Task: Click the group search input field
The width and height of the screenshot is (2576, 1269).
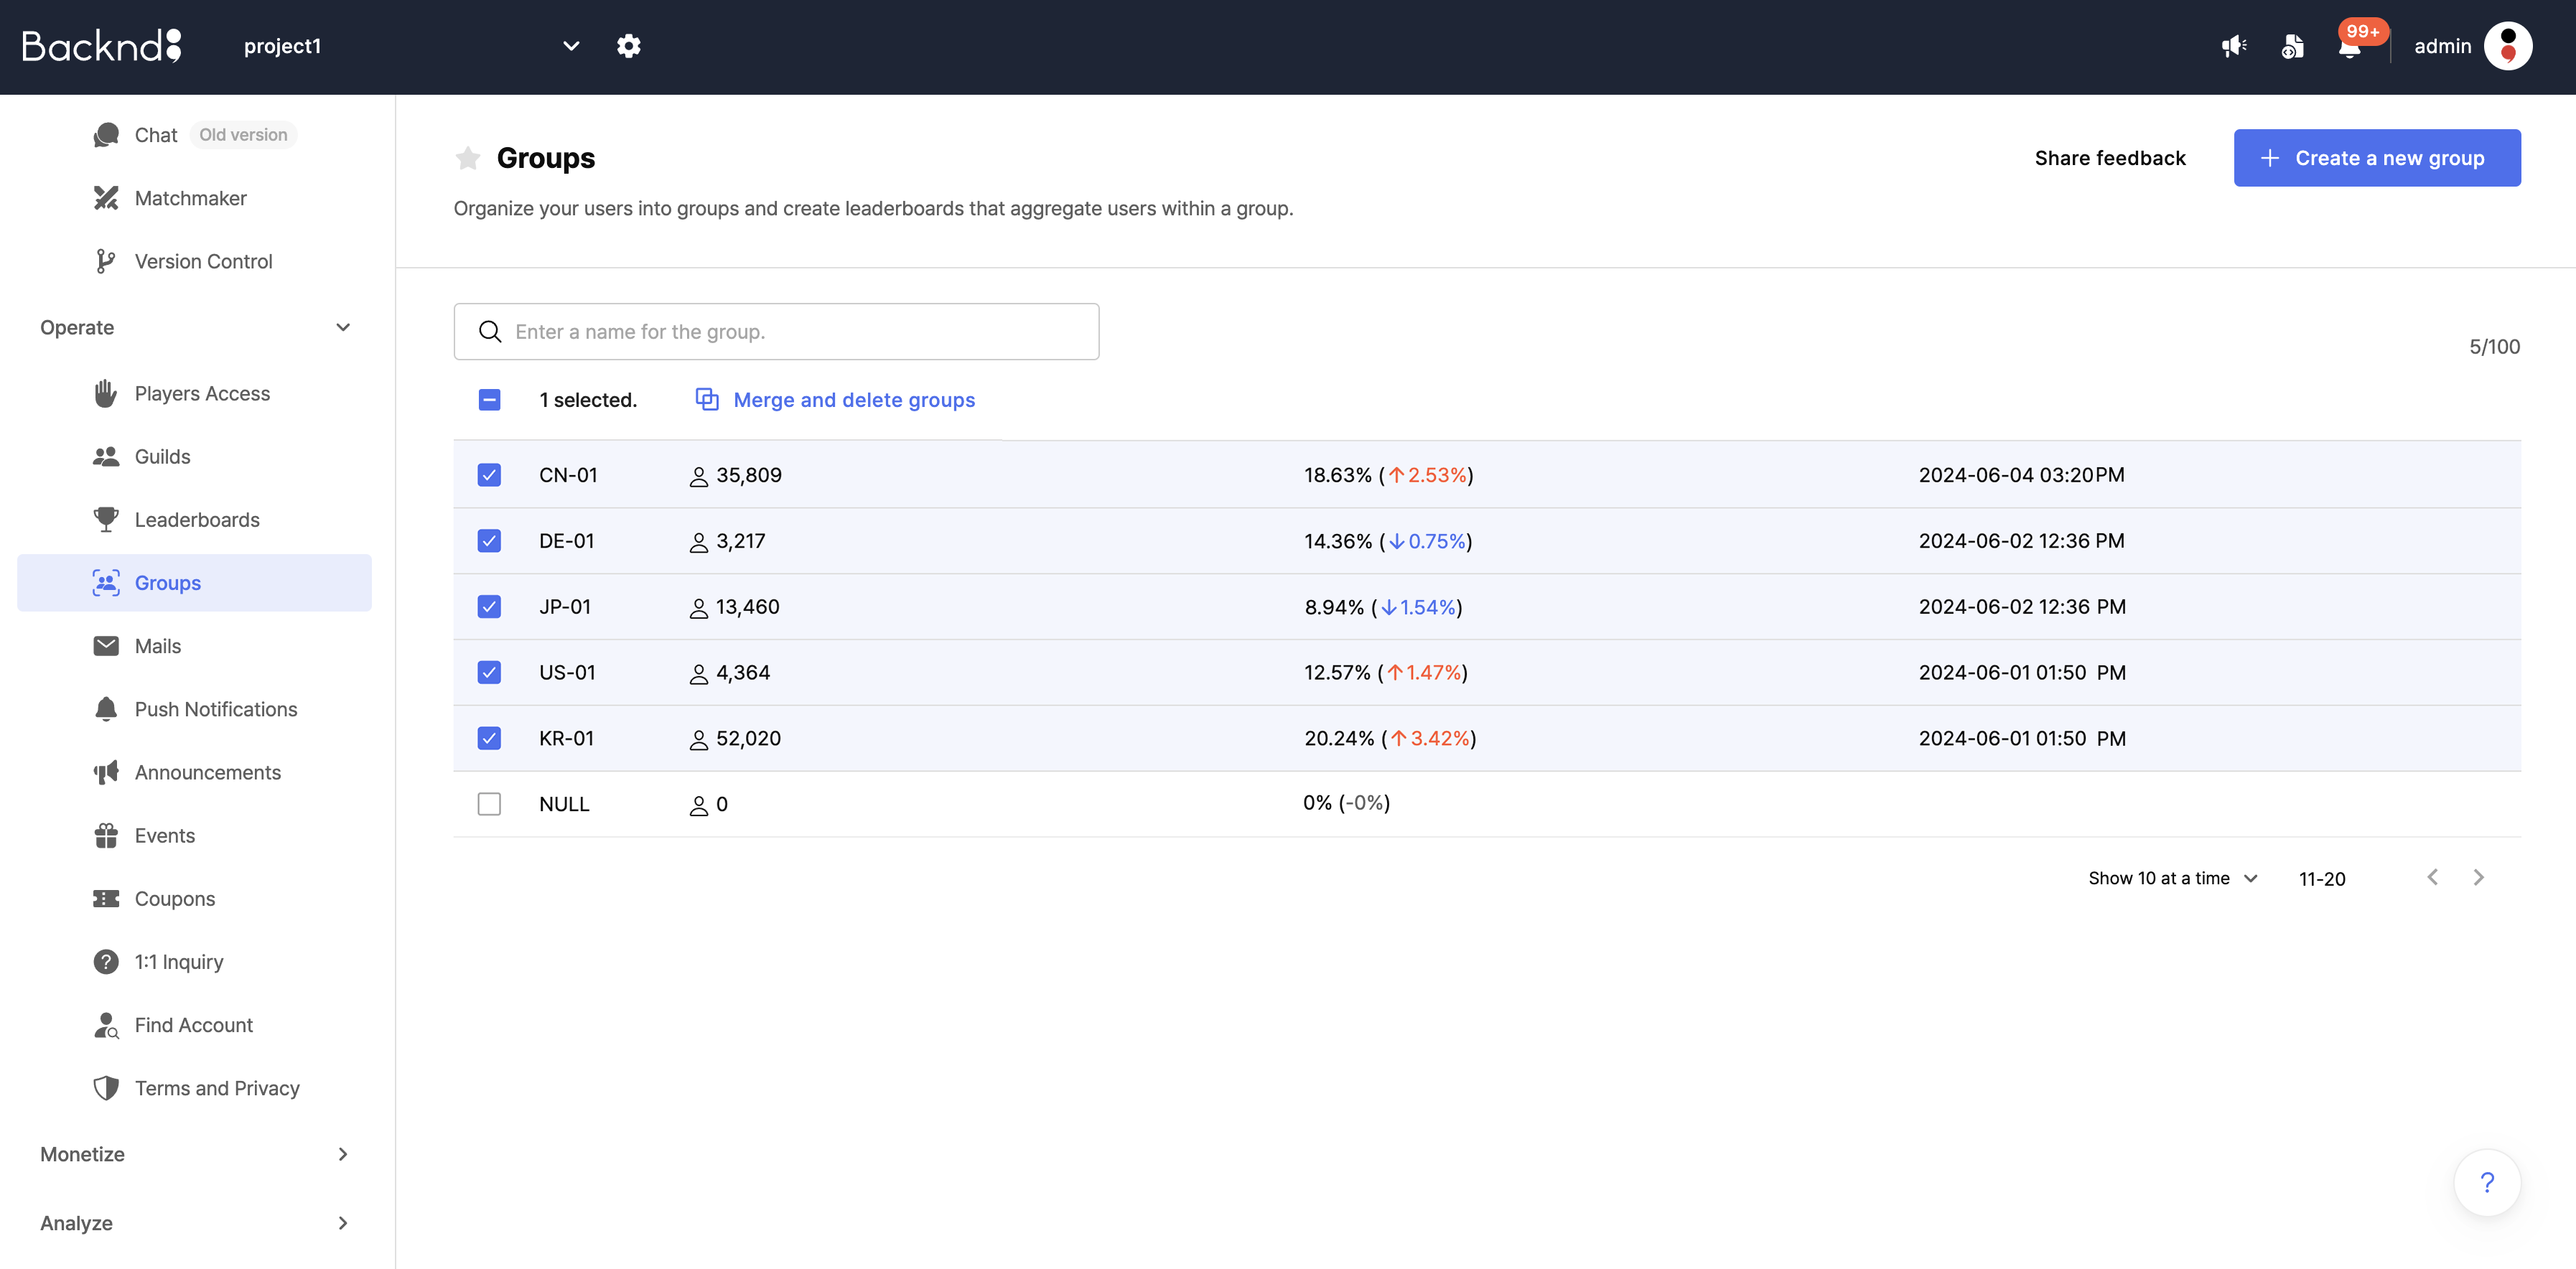Action: (775, 330)
